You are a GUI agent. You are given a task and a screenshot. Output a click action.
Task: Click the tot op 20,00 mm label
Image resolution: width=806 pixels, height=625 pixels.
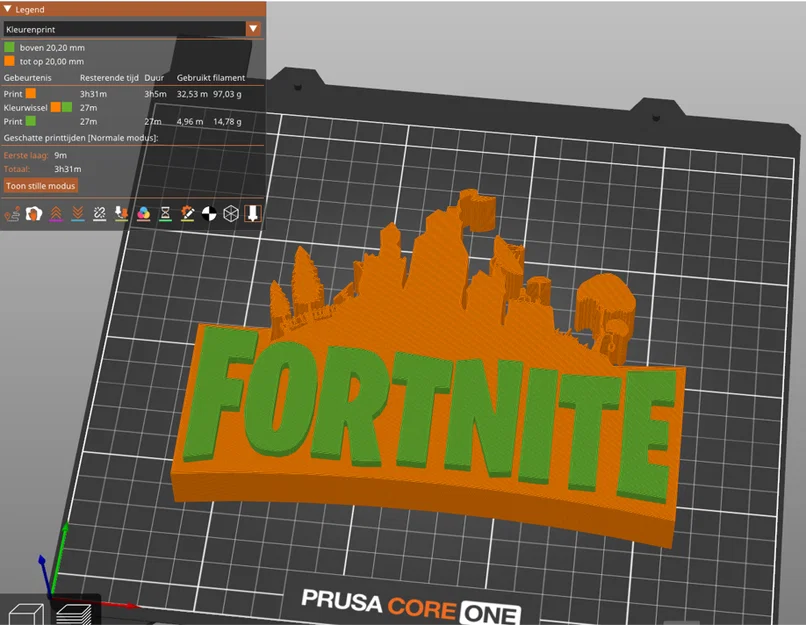pyautogui.click(x=51, y=62)
